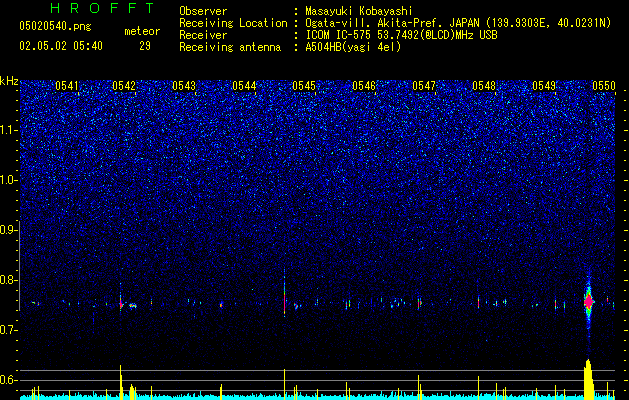
Task: Click the 'Receiving antenna' label
Action: coord(230,47)
